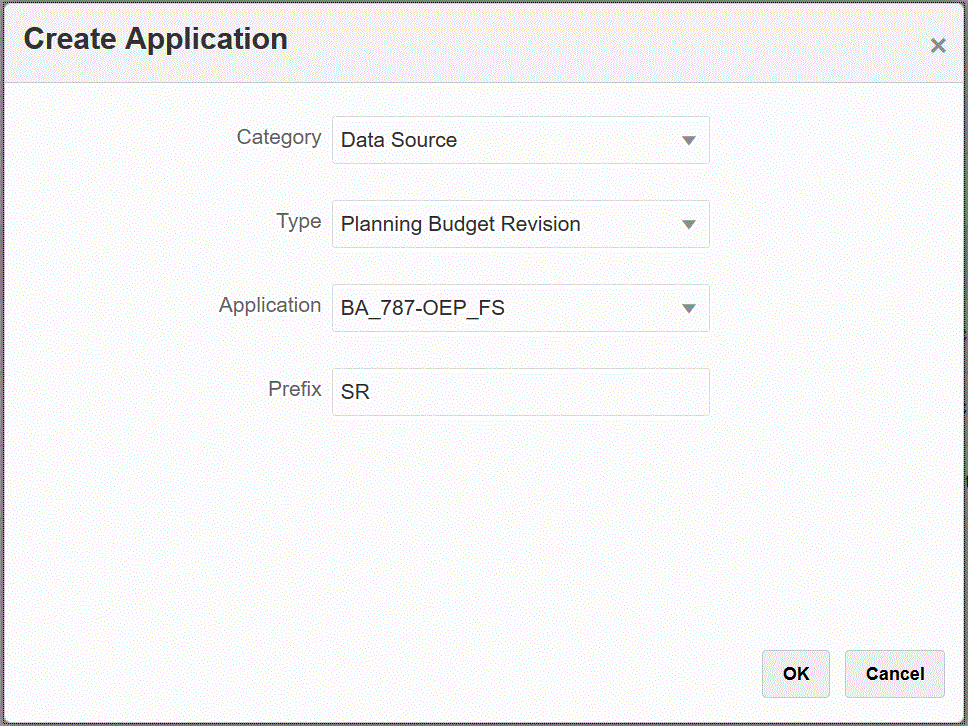Image resolution: width=968 pixels, height=726 pixels.
Task: Click the Application field label
Action: point(270,306)
